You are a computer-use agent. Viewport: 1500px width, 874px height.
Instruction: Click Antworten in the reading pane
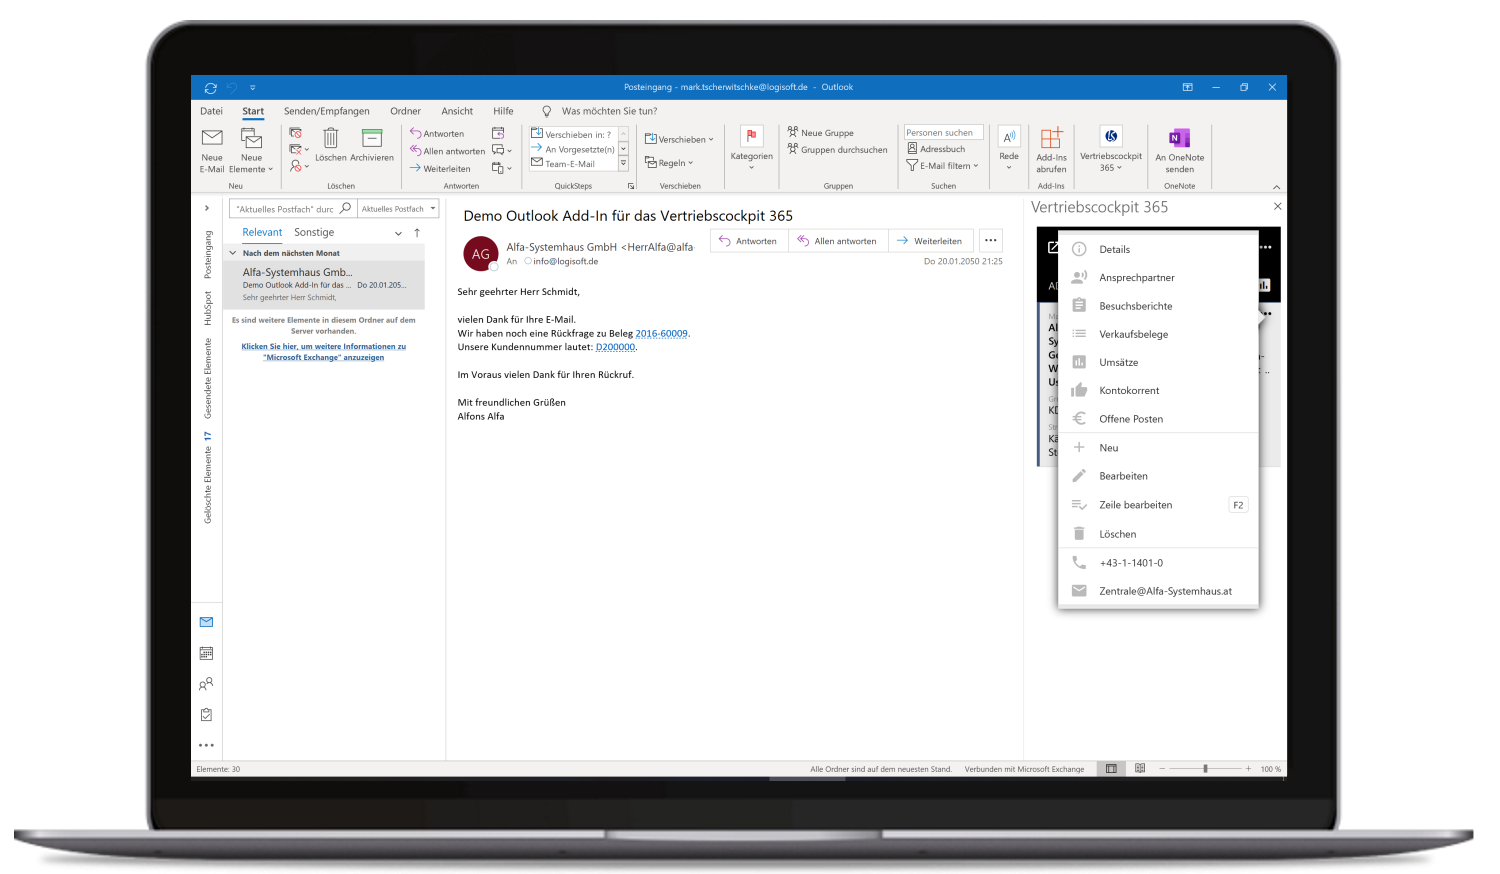(x=748, y=241)
